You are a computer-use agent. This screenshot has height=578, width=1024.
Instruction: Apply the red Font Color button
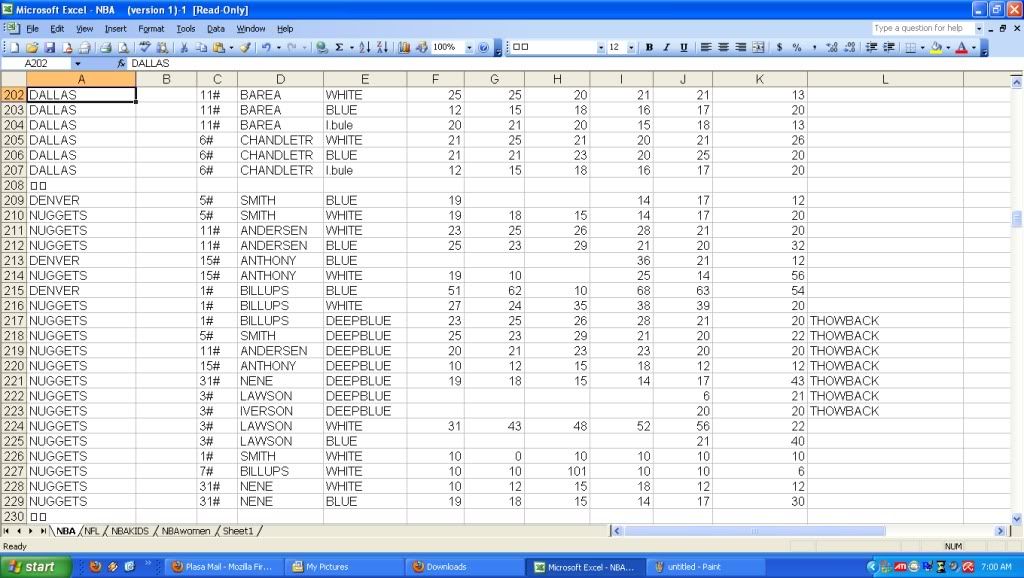click(961, 47)
